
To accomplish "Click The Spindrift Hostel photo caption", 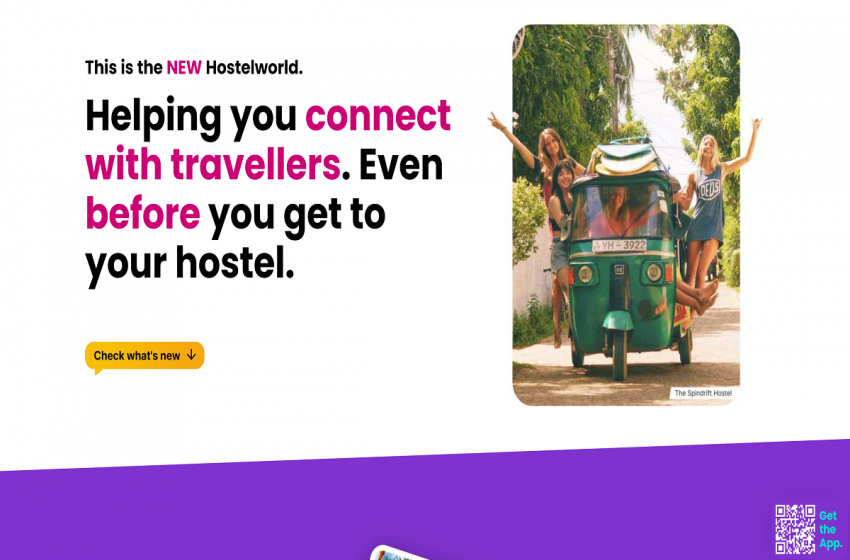I will 703,393.
